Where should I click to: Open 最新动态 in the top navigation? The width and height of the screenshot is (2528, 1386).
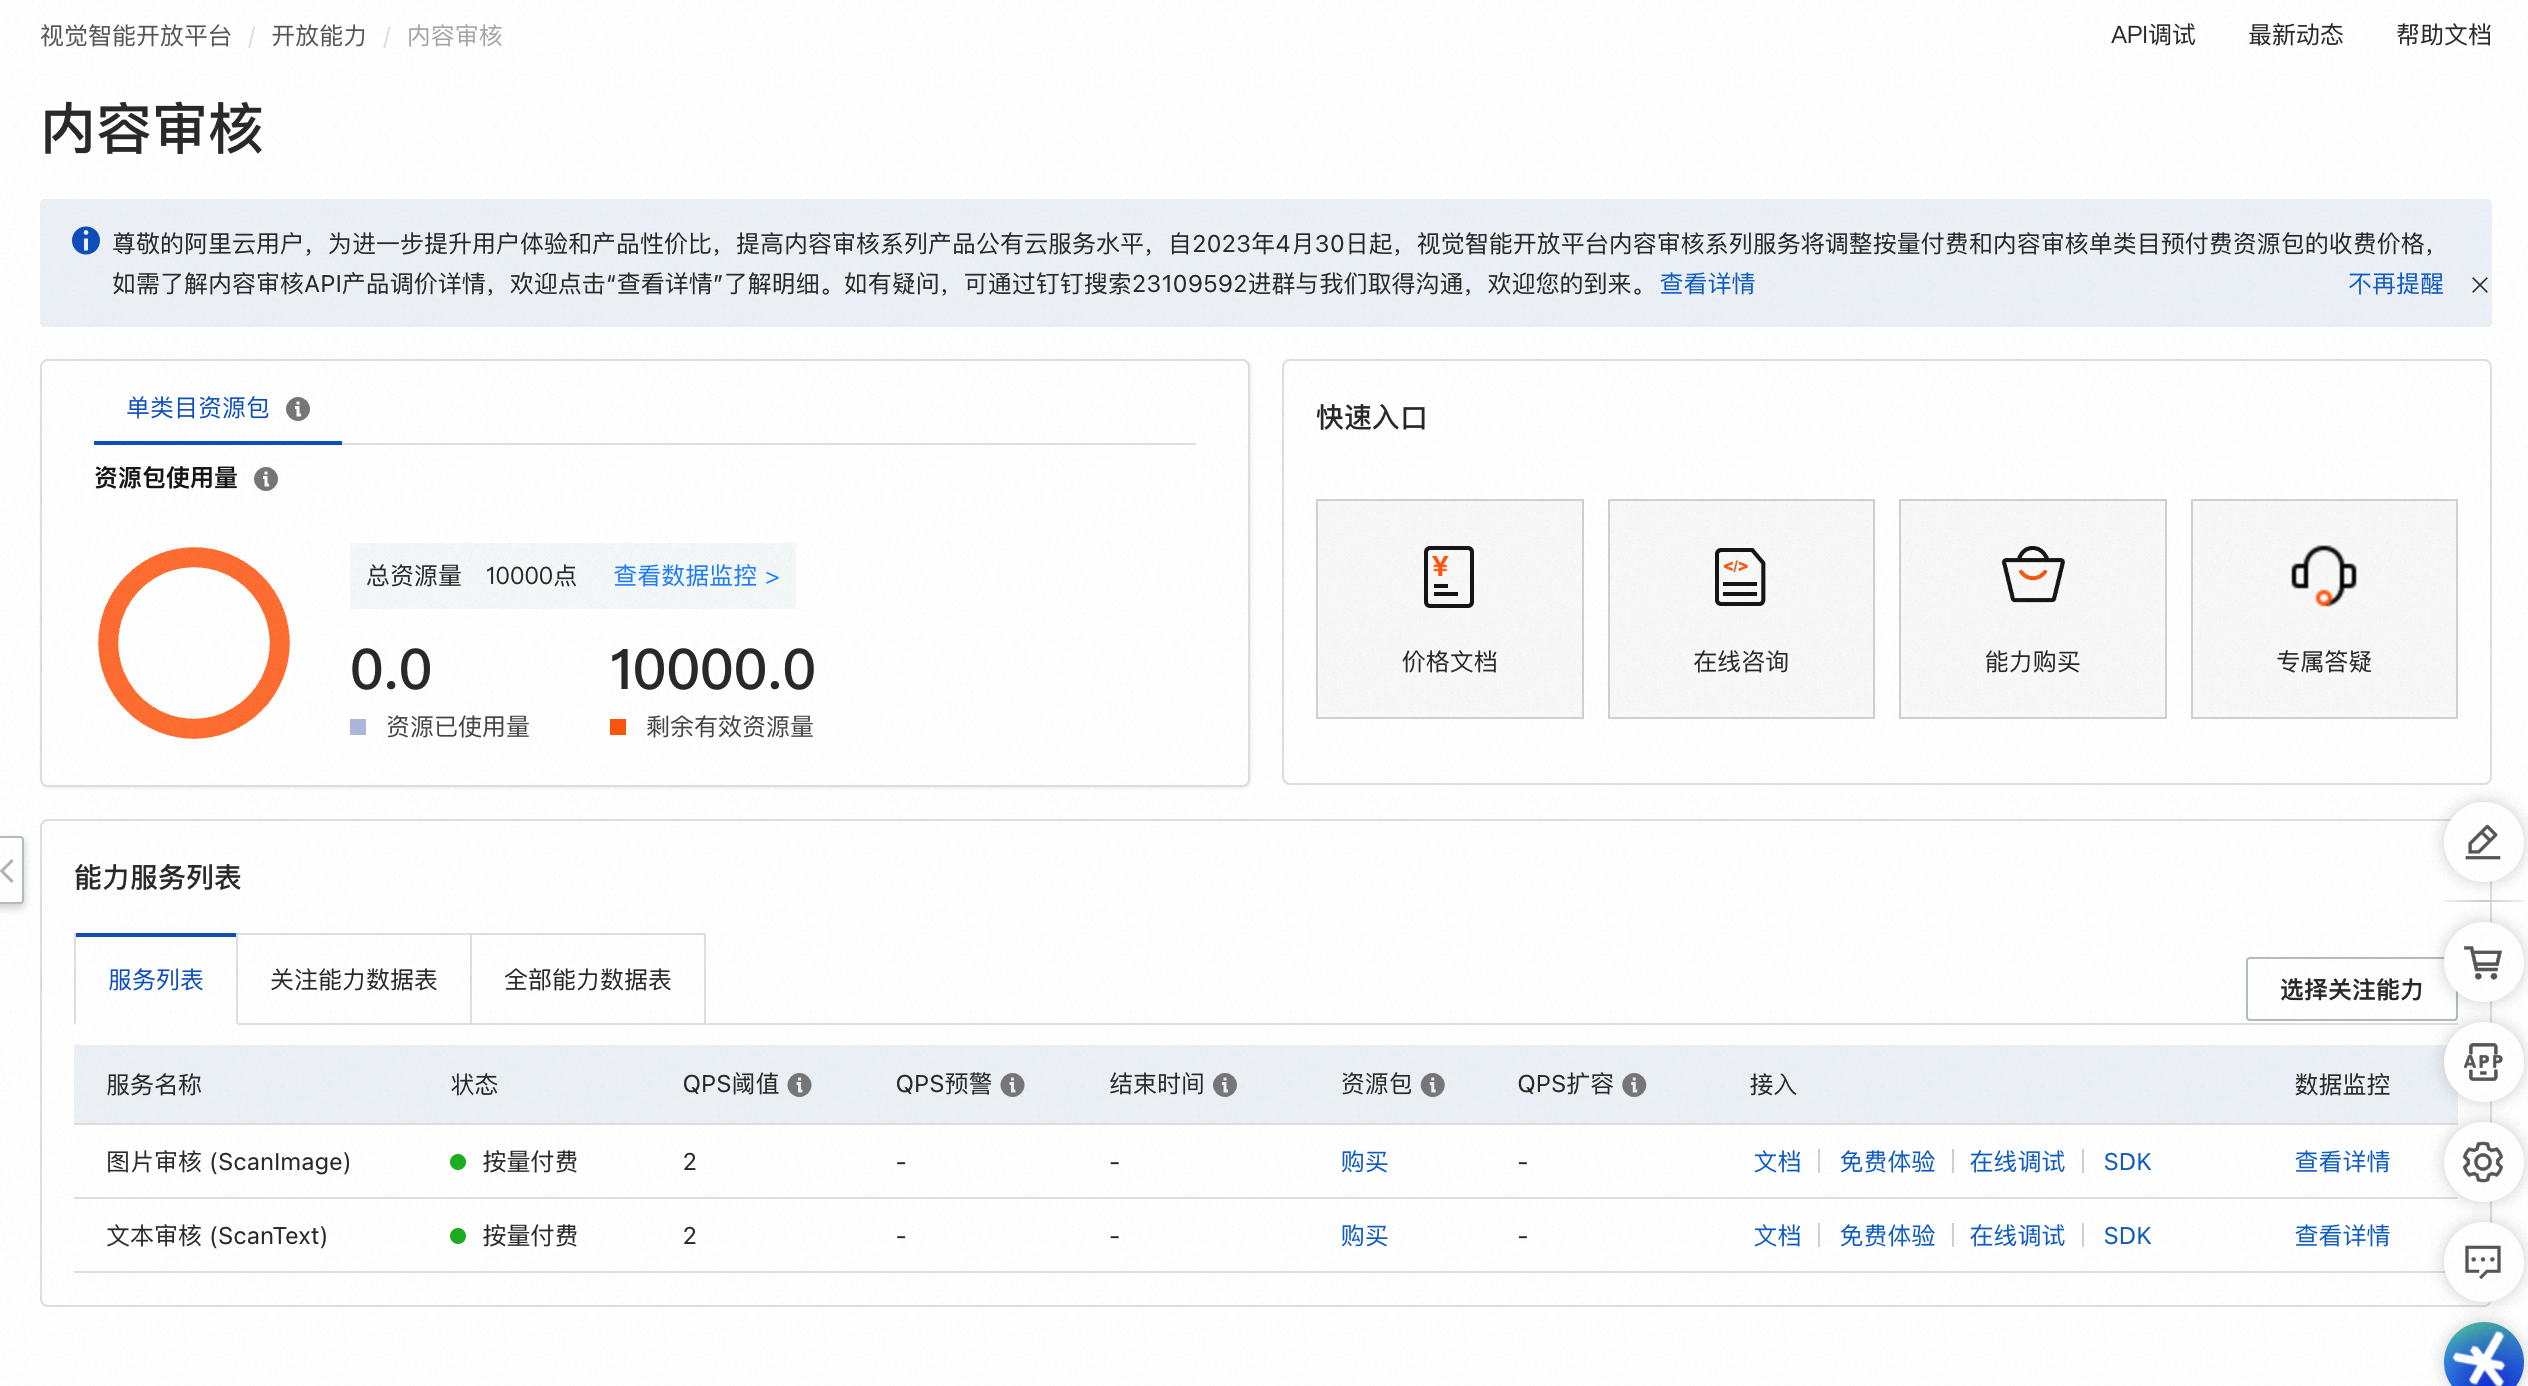click(x=2296, y=36)
